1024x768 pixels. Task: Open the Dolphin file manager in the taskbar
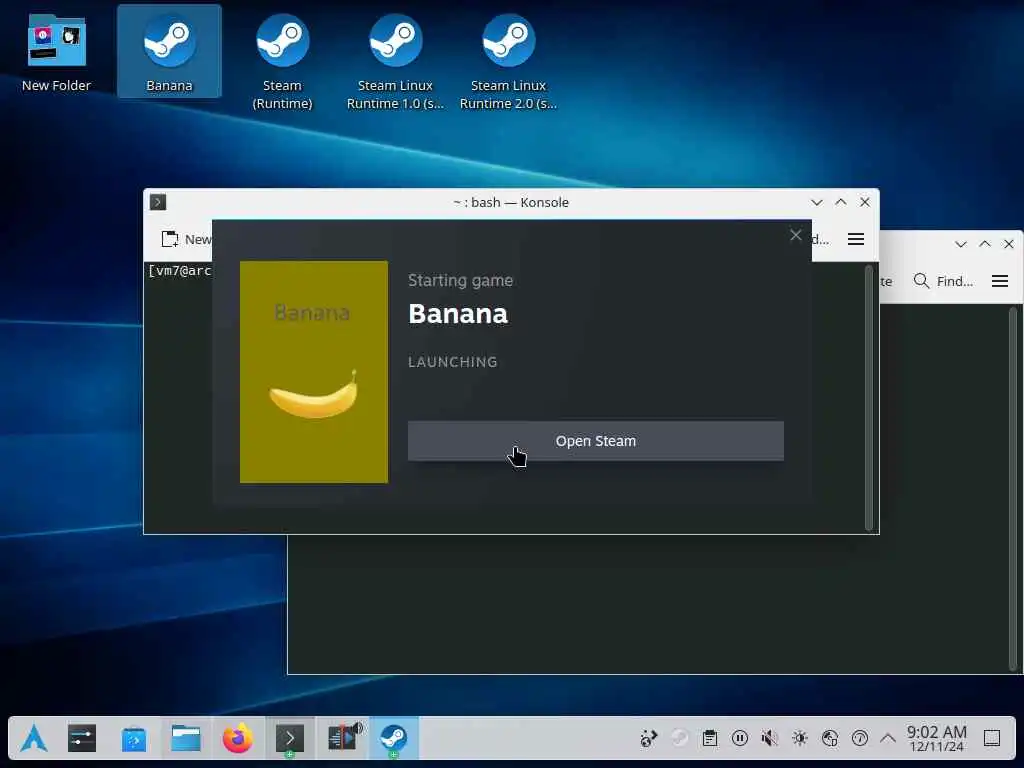click(186, 739)
